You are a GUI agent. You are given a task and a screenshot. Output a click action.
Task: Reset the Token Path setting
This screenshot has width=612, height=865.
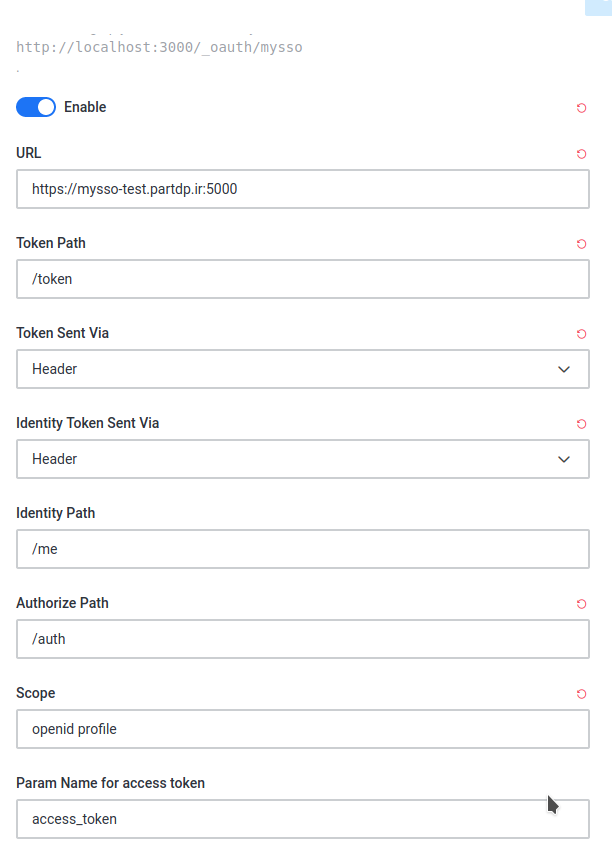(581, 244)
